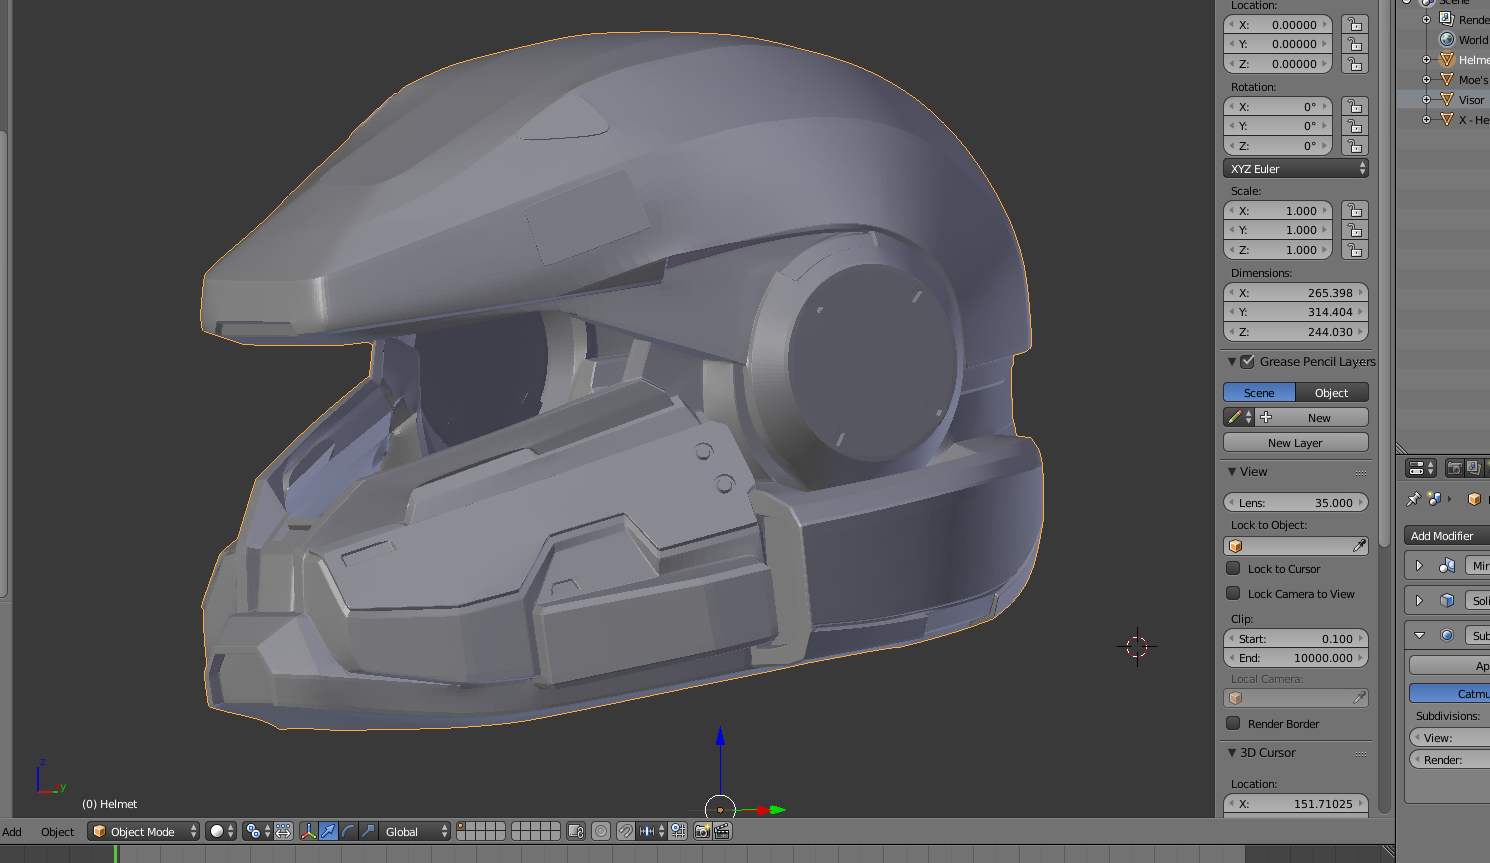Enable Lock Camera to View checkbox
The height and width of the screenshot is (863, 1490).
click(1234, 594)
